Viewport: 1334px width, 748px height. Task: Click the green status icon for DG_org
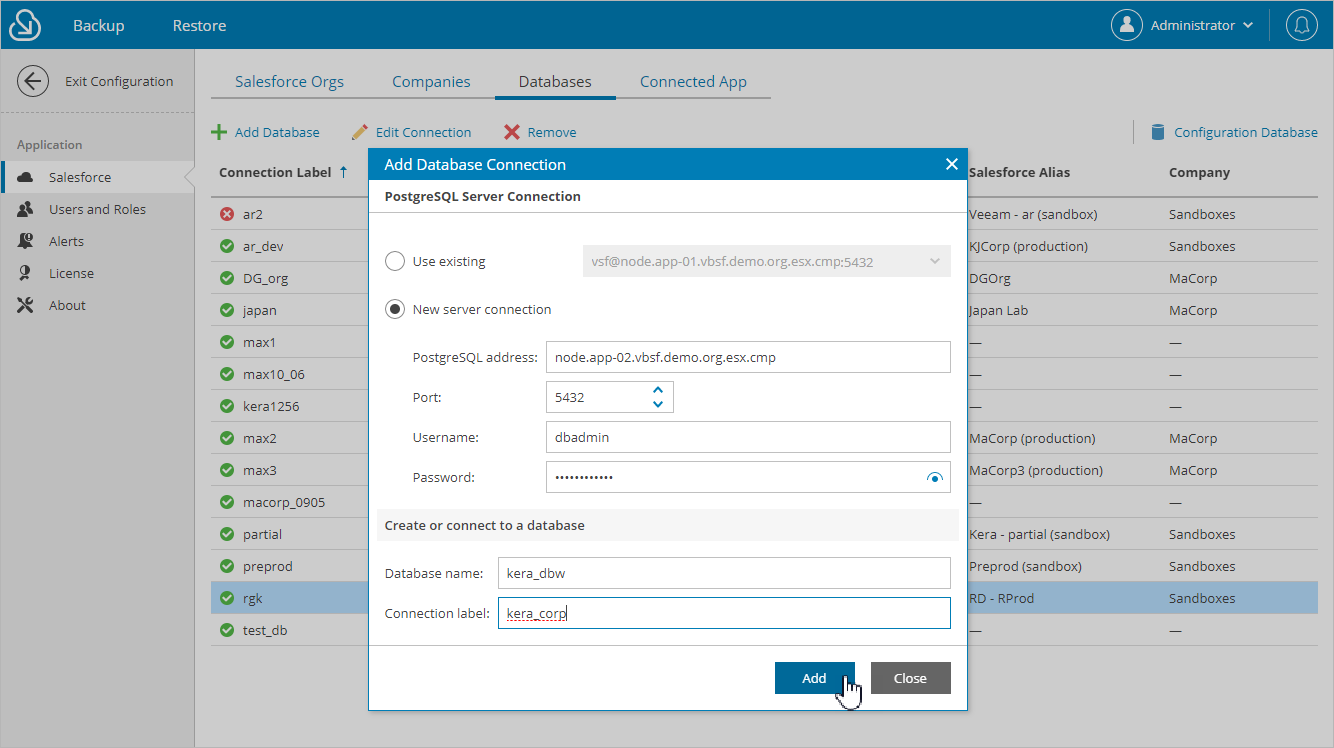coord(227,278)
